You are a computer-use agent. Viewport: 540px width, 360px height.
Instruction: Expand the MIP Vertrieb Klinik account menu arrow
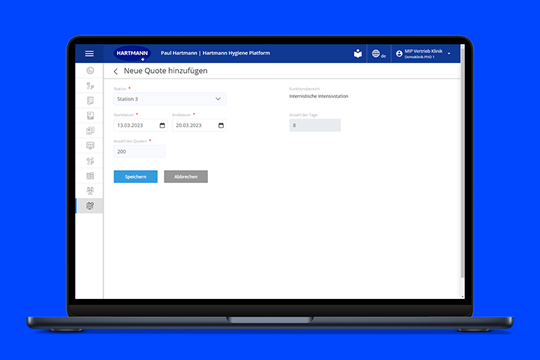coord(449,53)
